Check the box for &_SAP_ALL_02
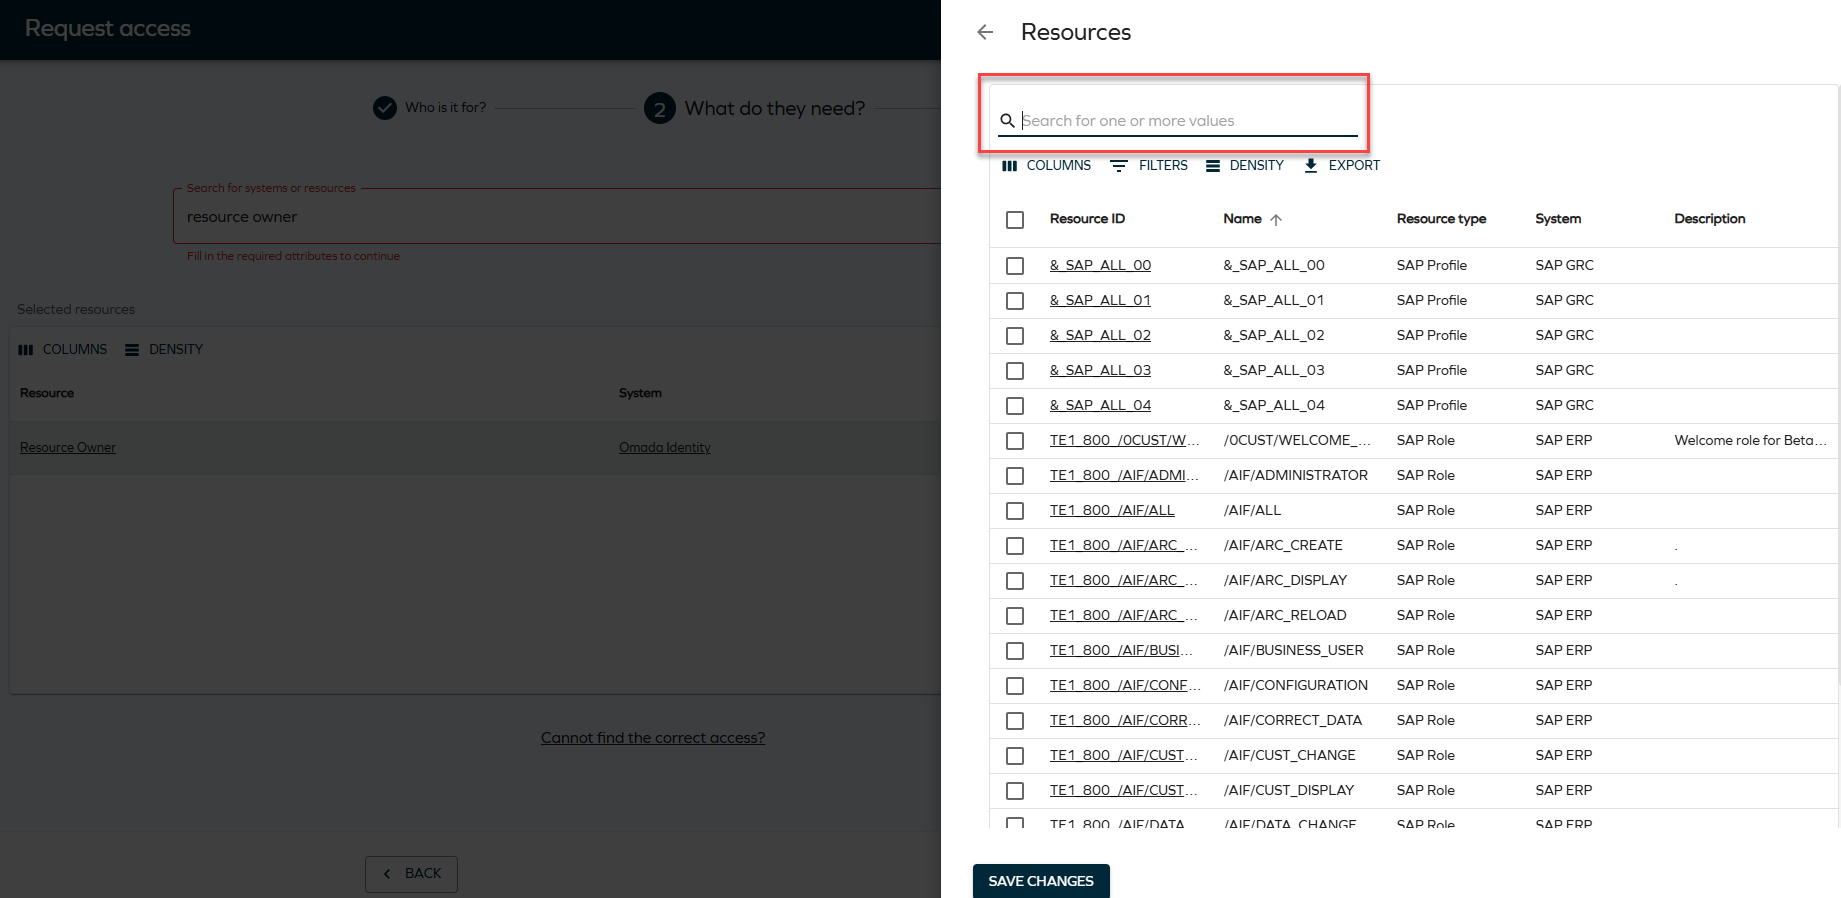The width and height of the screenshot is (1841, 898). tap(1015, 336)
